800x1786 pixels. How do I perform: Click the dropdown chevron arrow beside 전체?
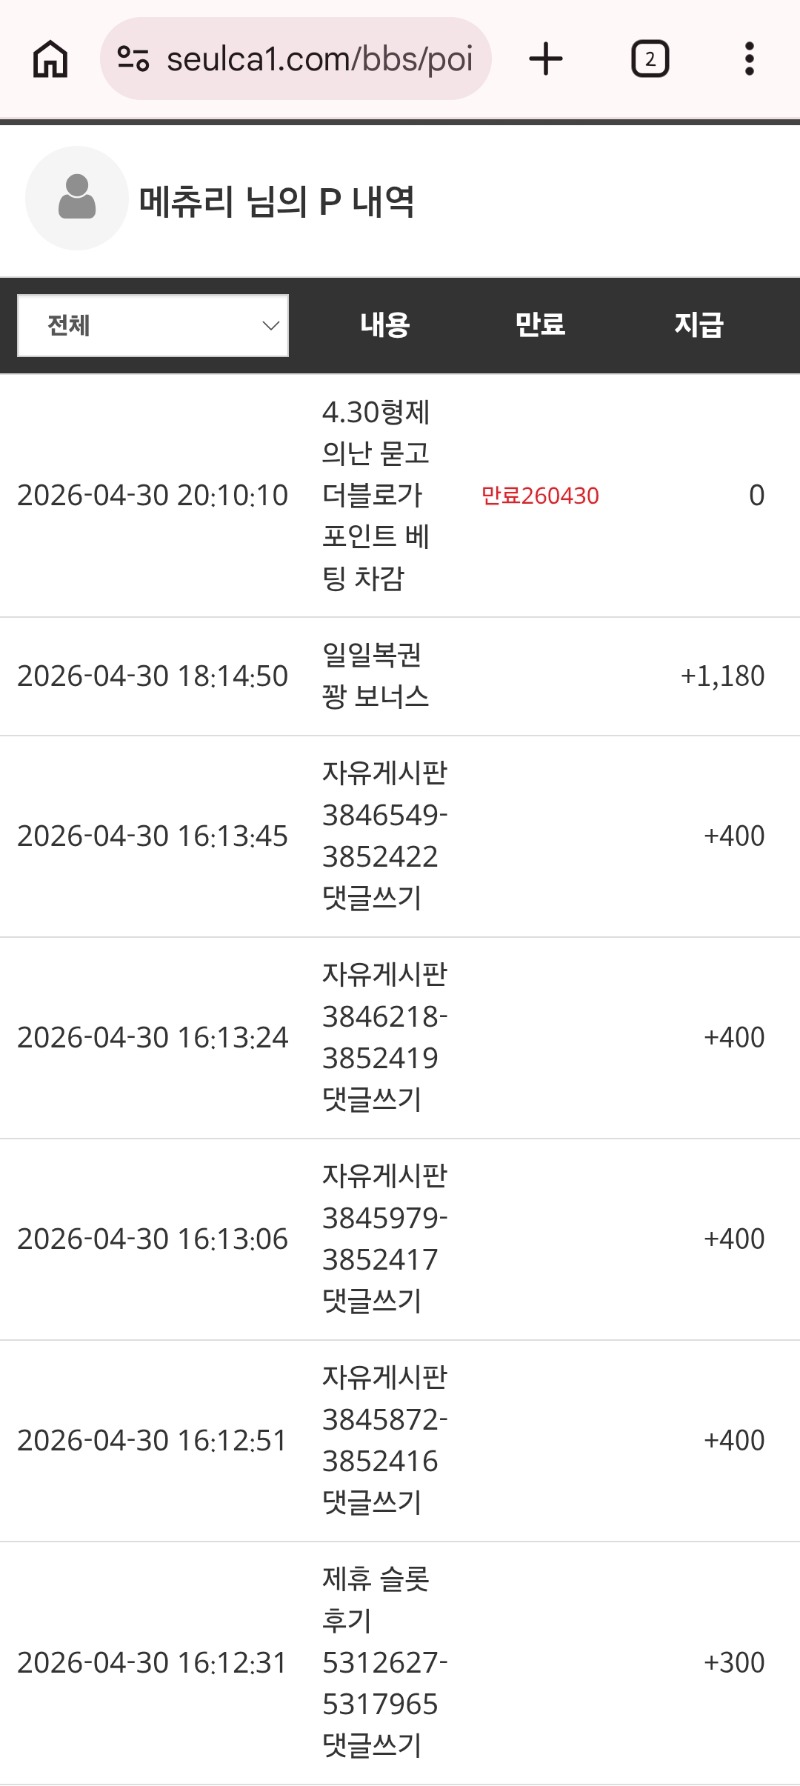270,325
